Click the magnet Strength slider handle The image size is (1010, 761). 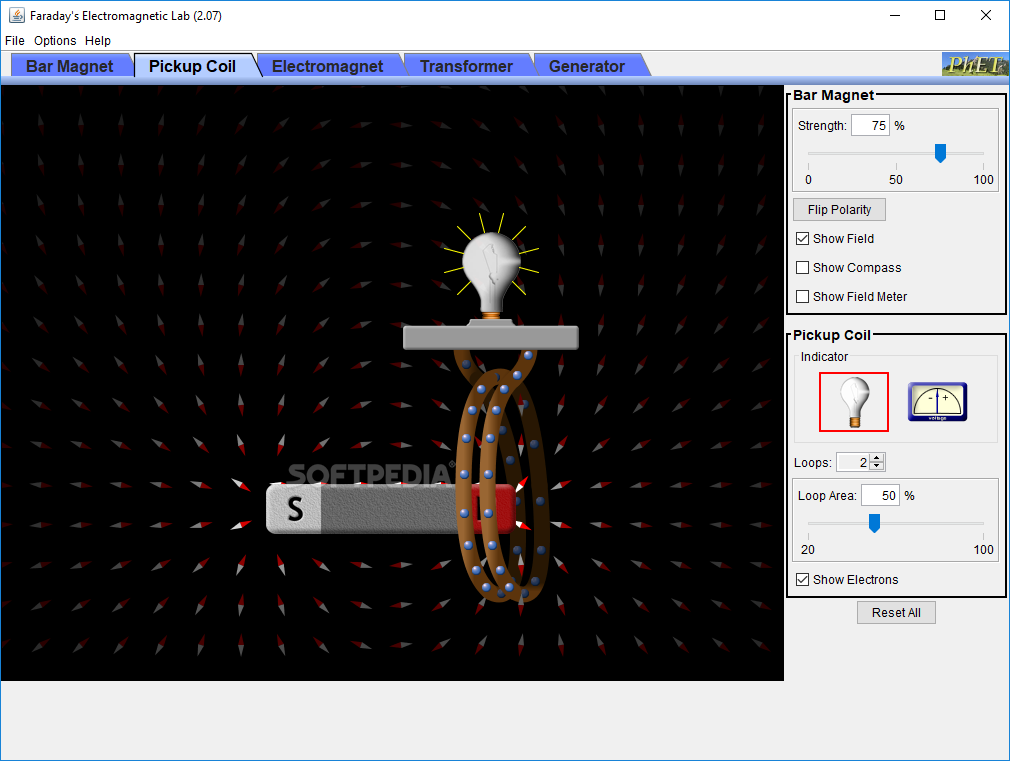point(940,153)
